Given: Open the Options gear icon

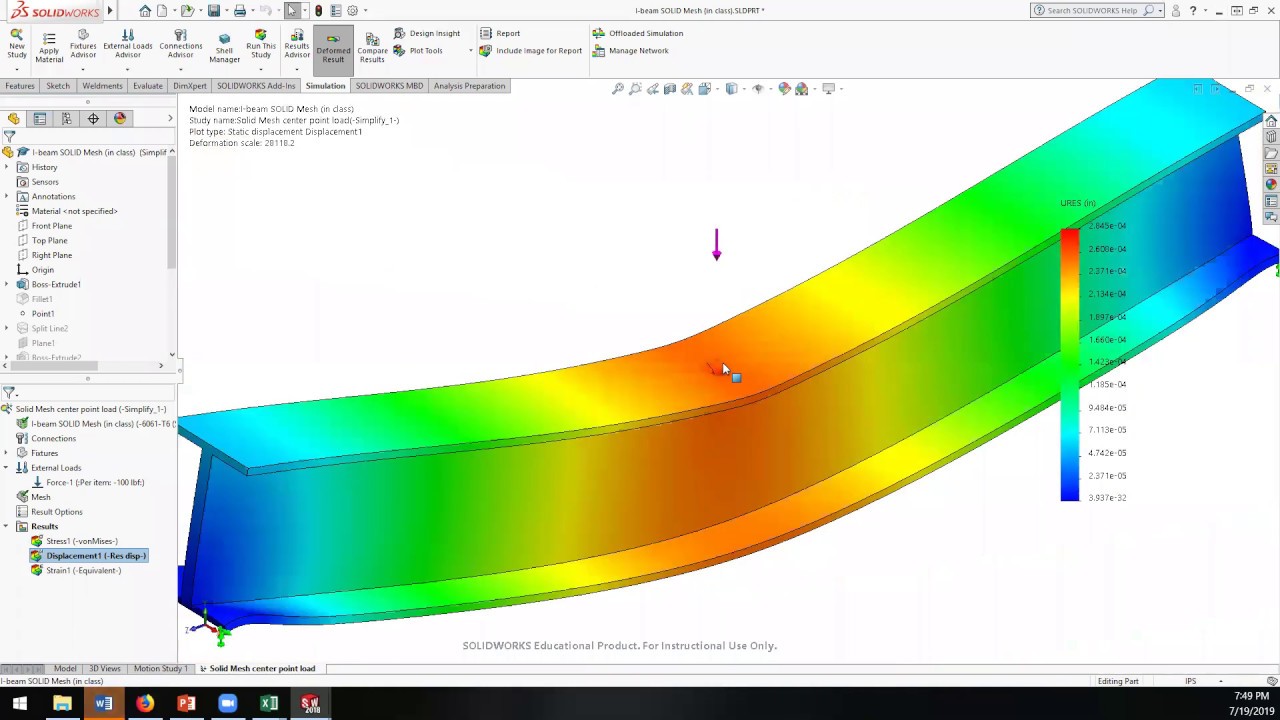Looking at the screenshot, I should (352, 10).
